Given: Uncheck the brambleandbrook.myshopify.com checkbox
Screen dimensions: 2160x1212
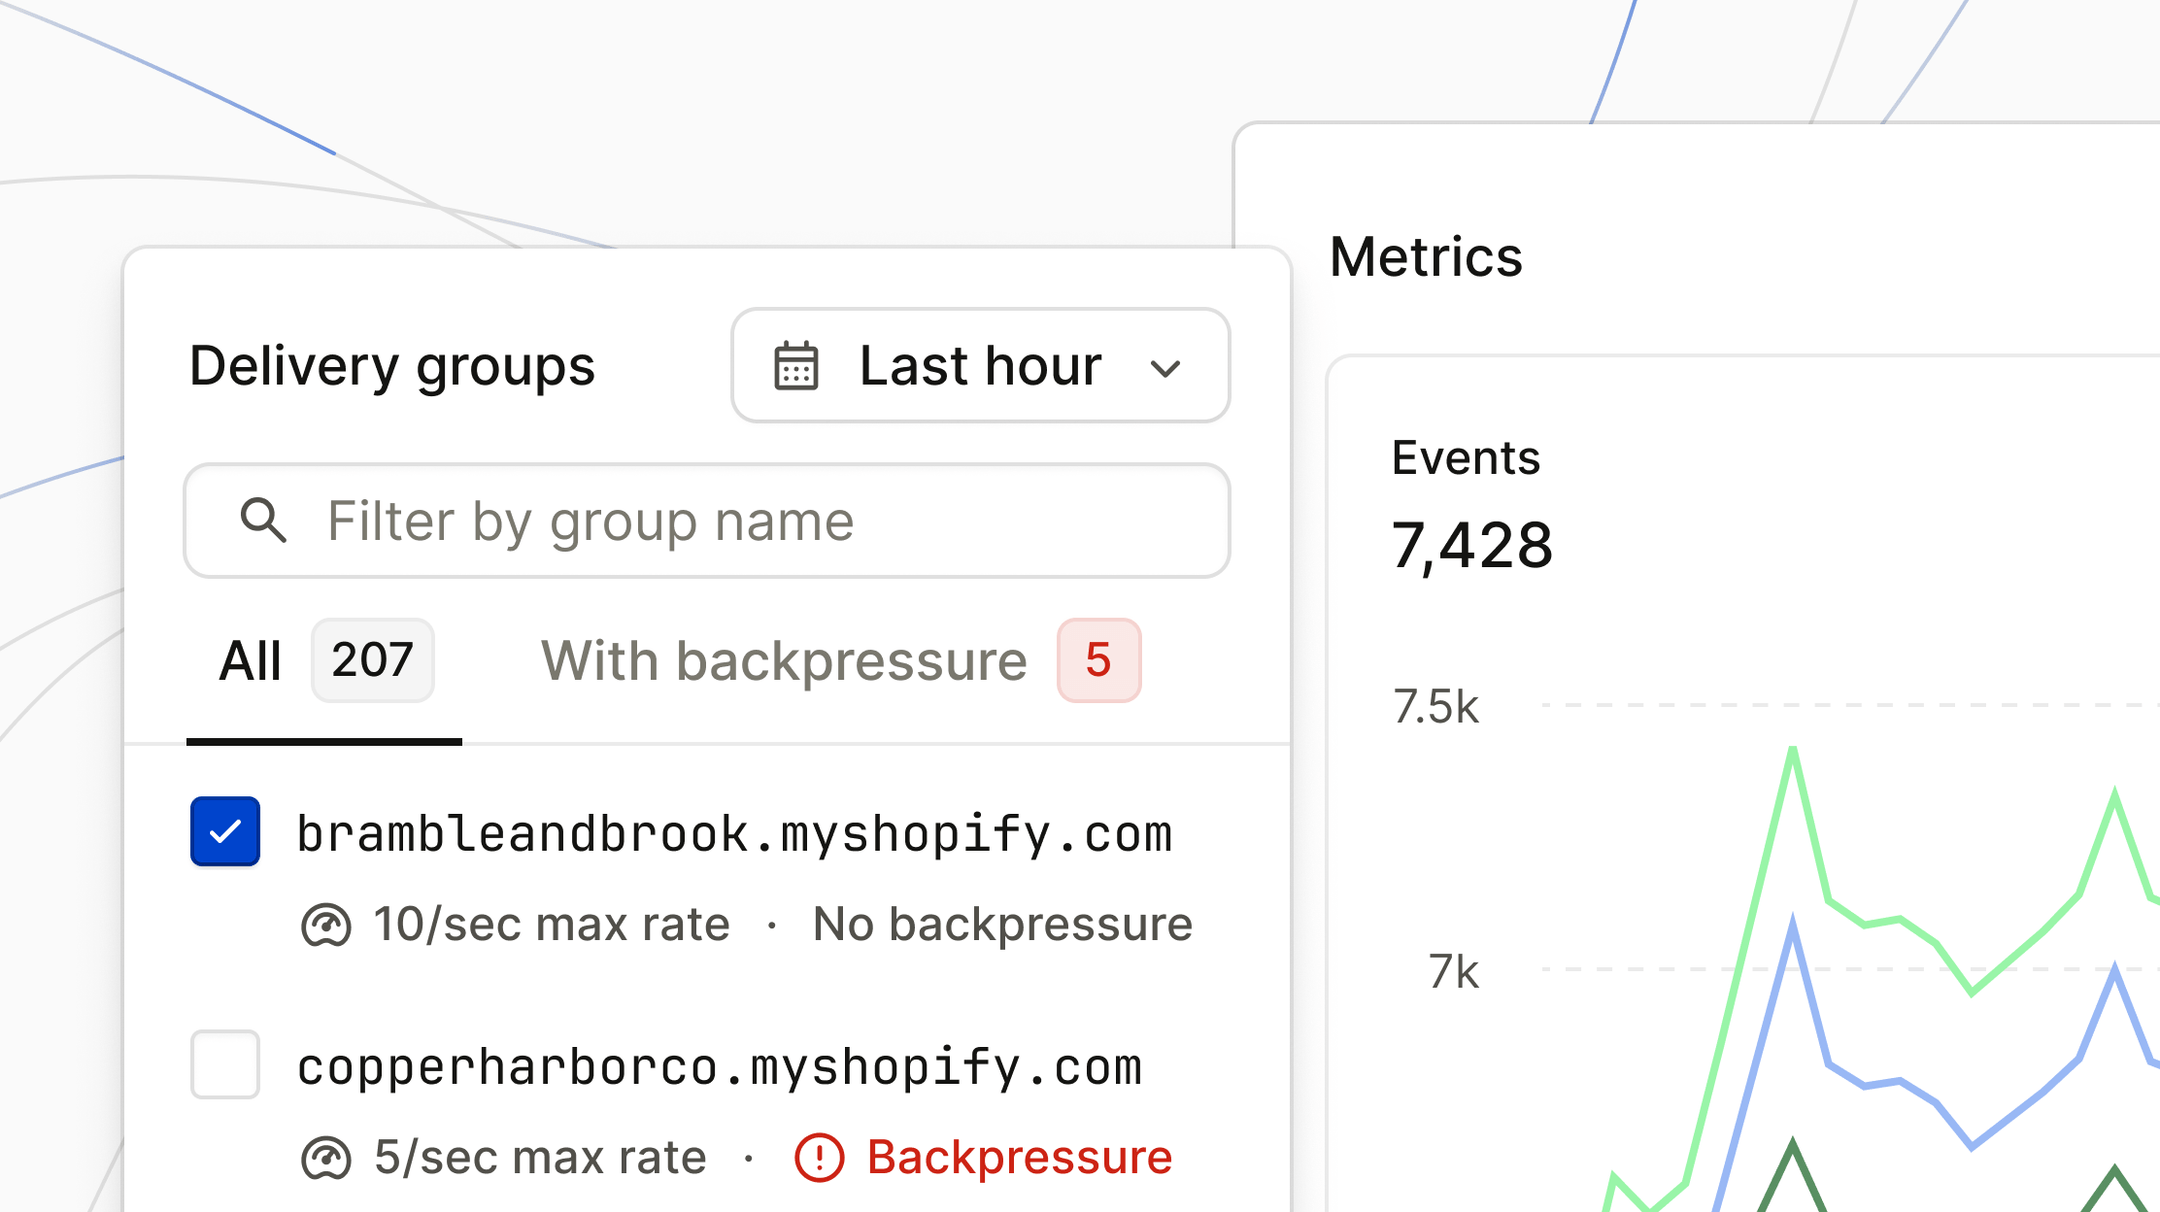Looking at the screenshot, I should click(225, 831).
